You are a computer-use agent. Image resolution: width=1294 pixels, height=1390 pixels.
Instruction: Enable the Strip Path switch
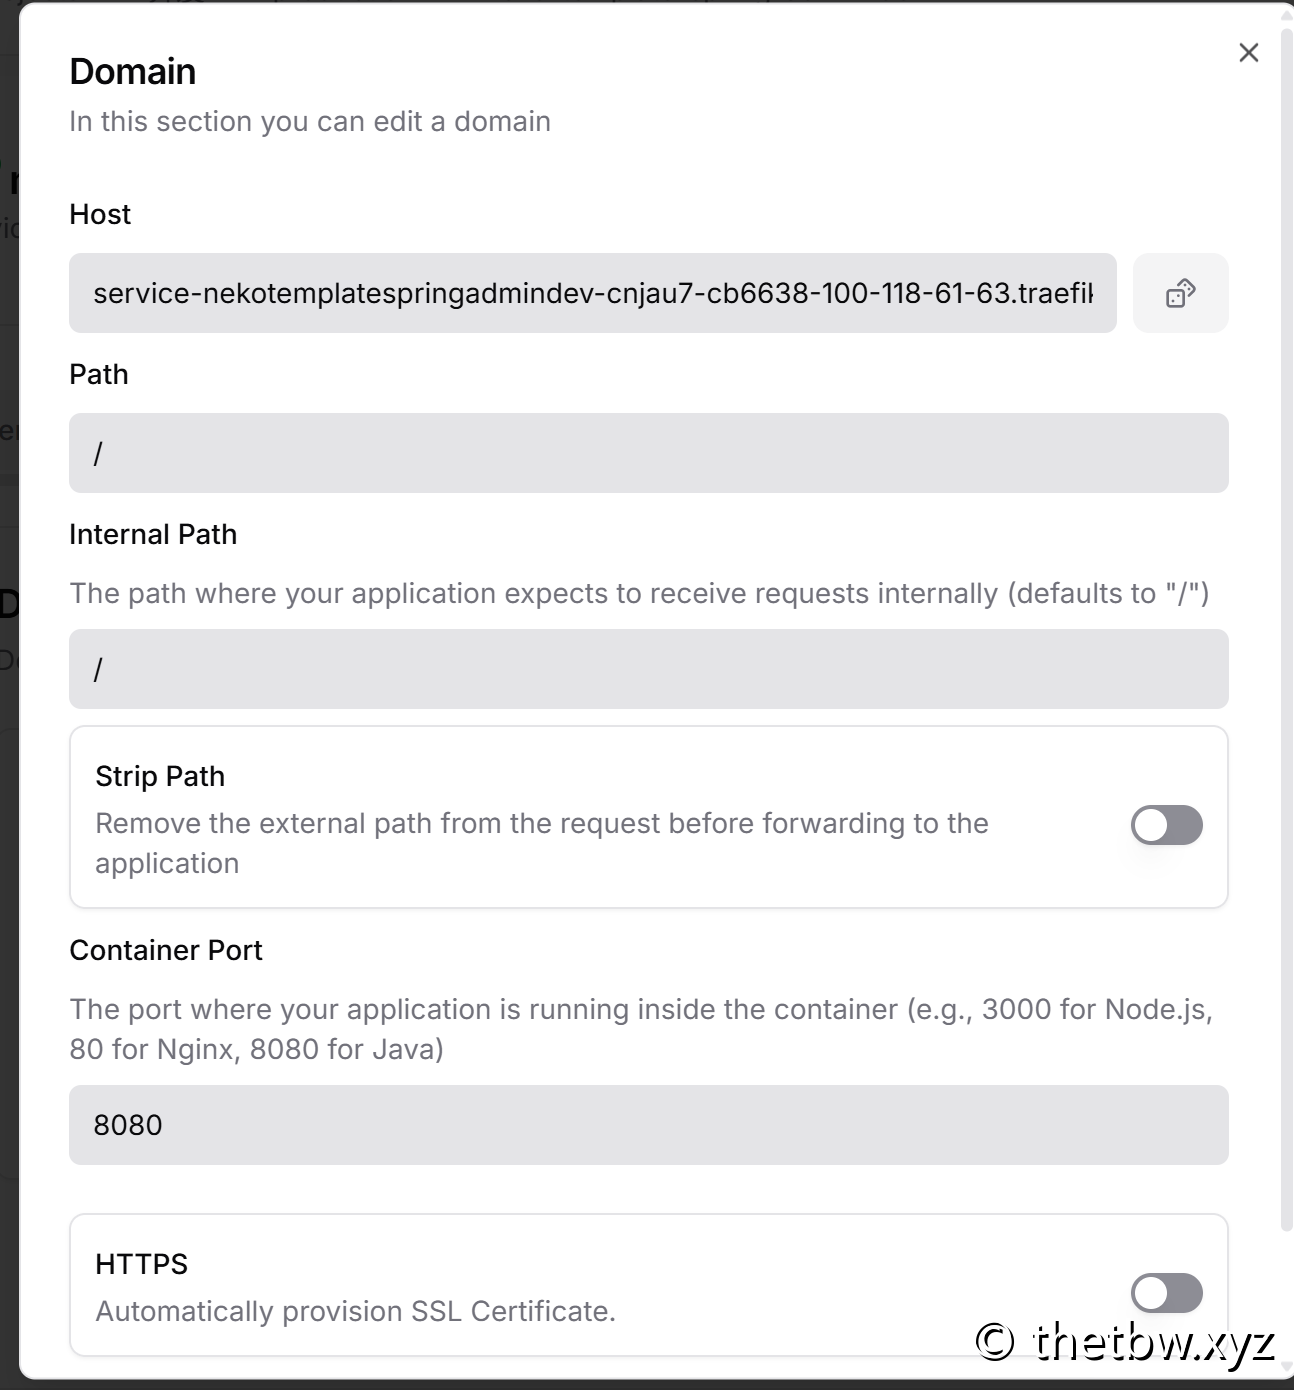coord(1166,825)
